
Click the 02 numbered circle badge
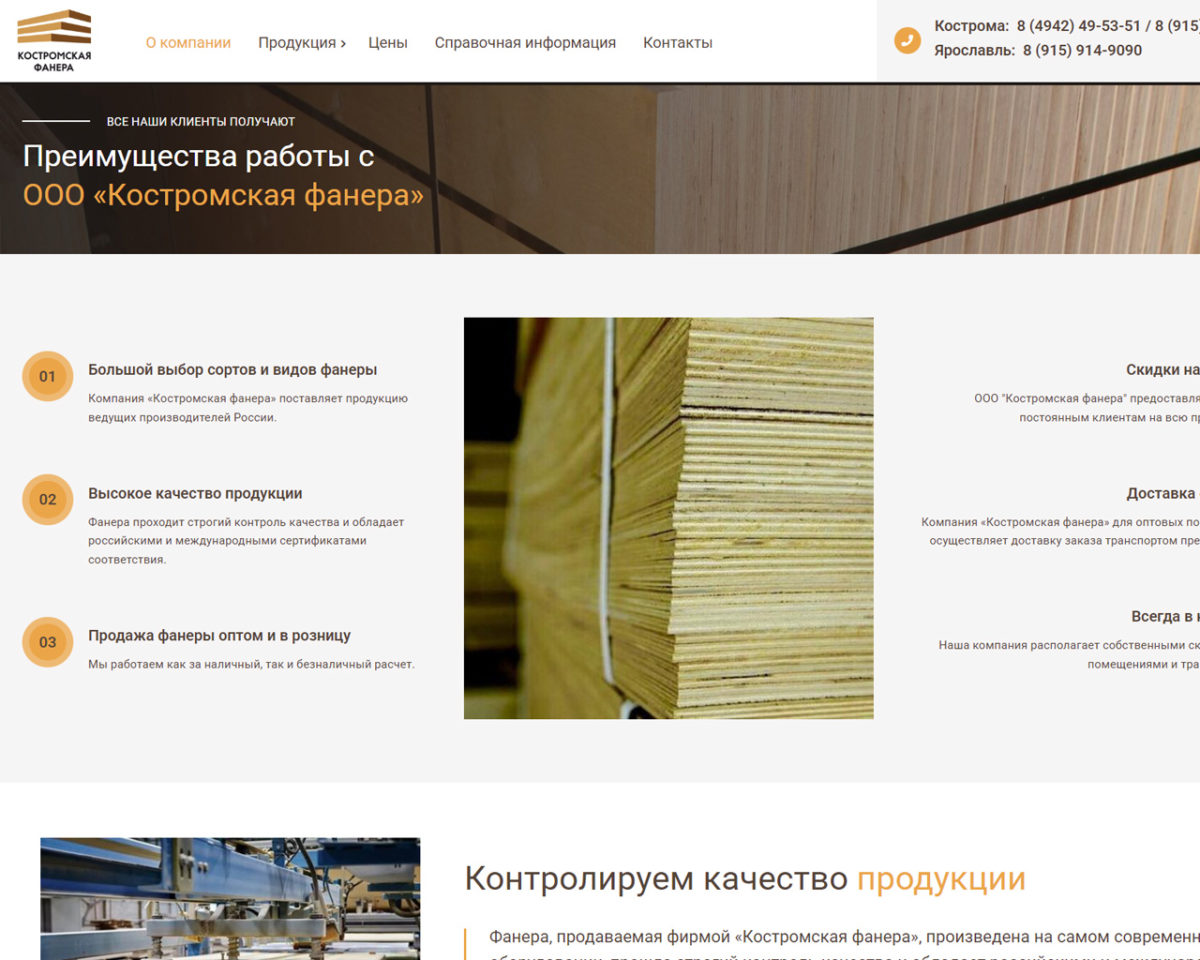coord(47,500)
